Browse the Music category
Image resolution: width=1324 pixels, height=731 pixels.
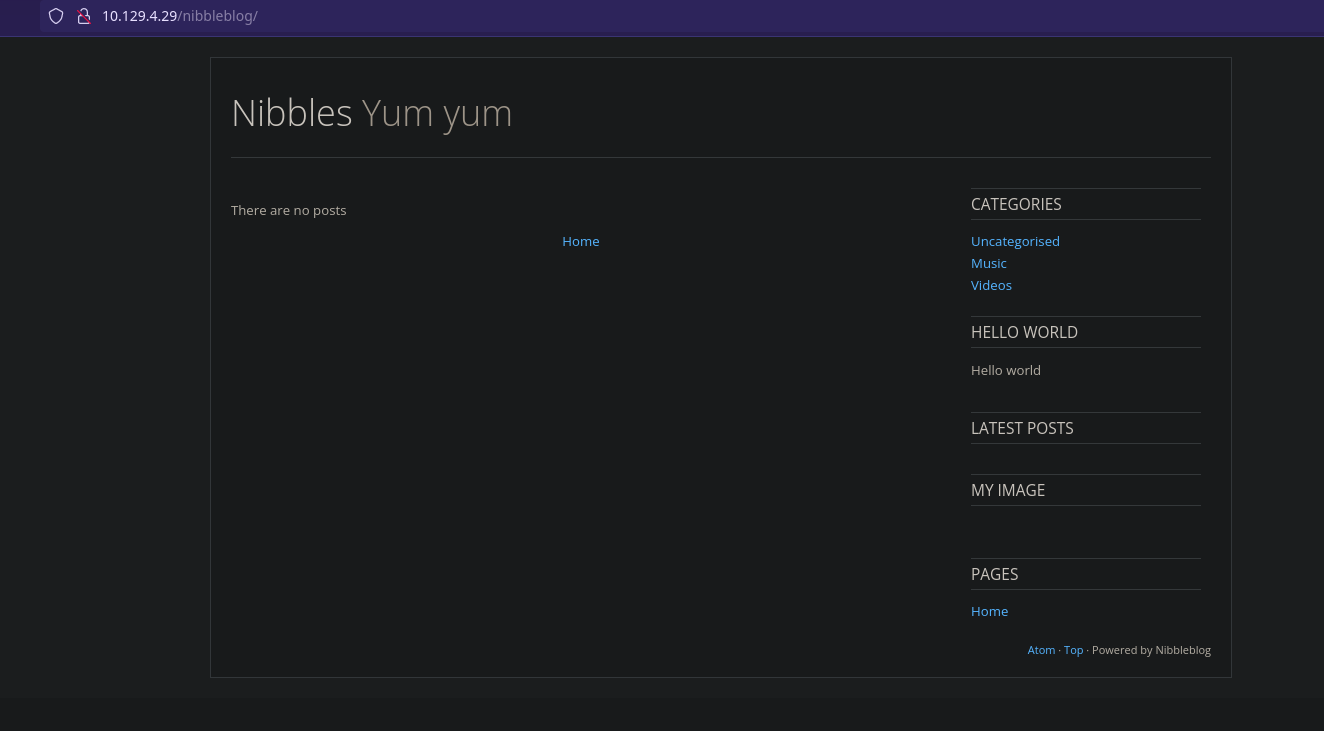coord(988,263)
